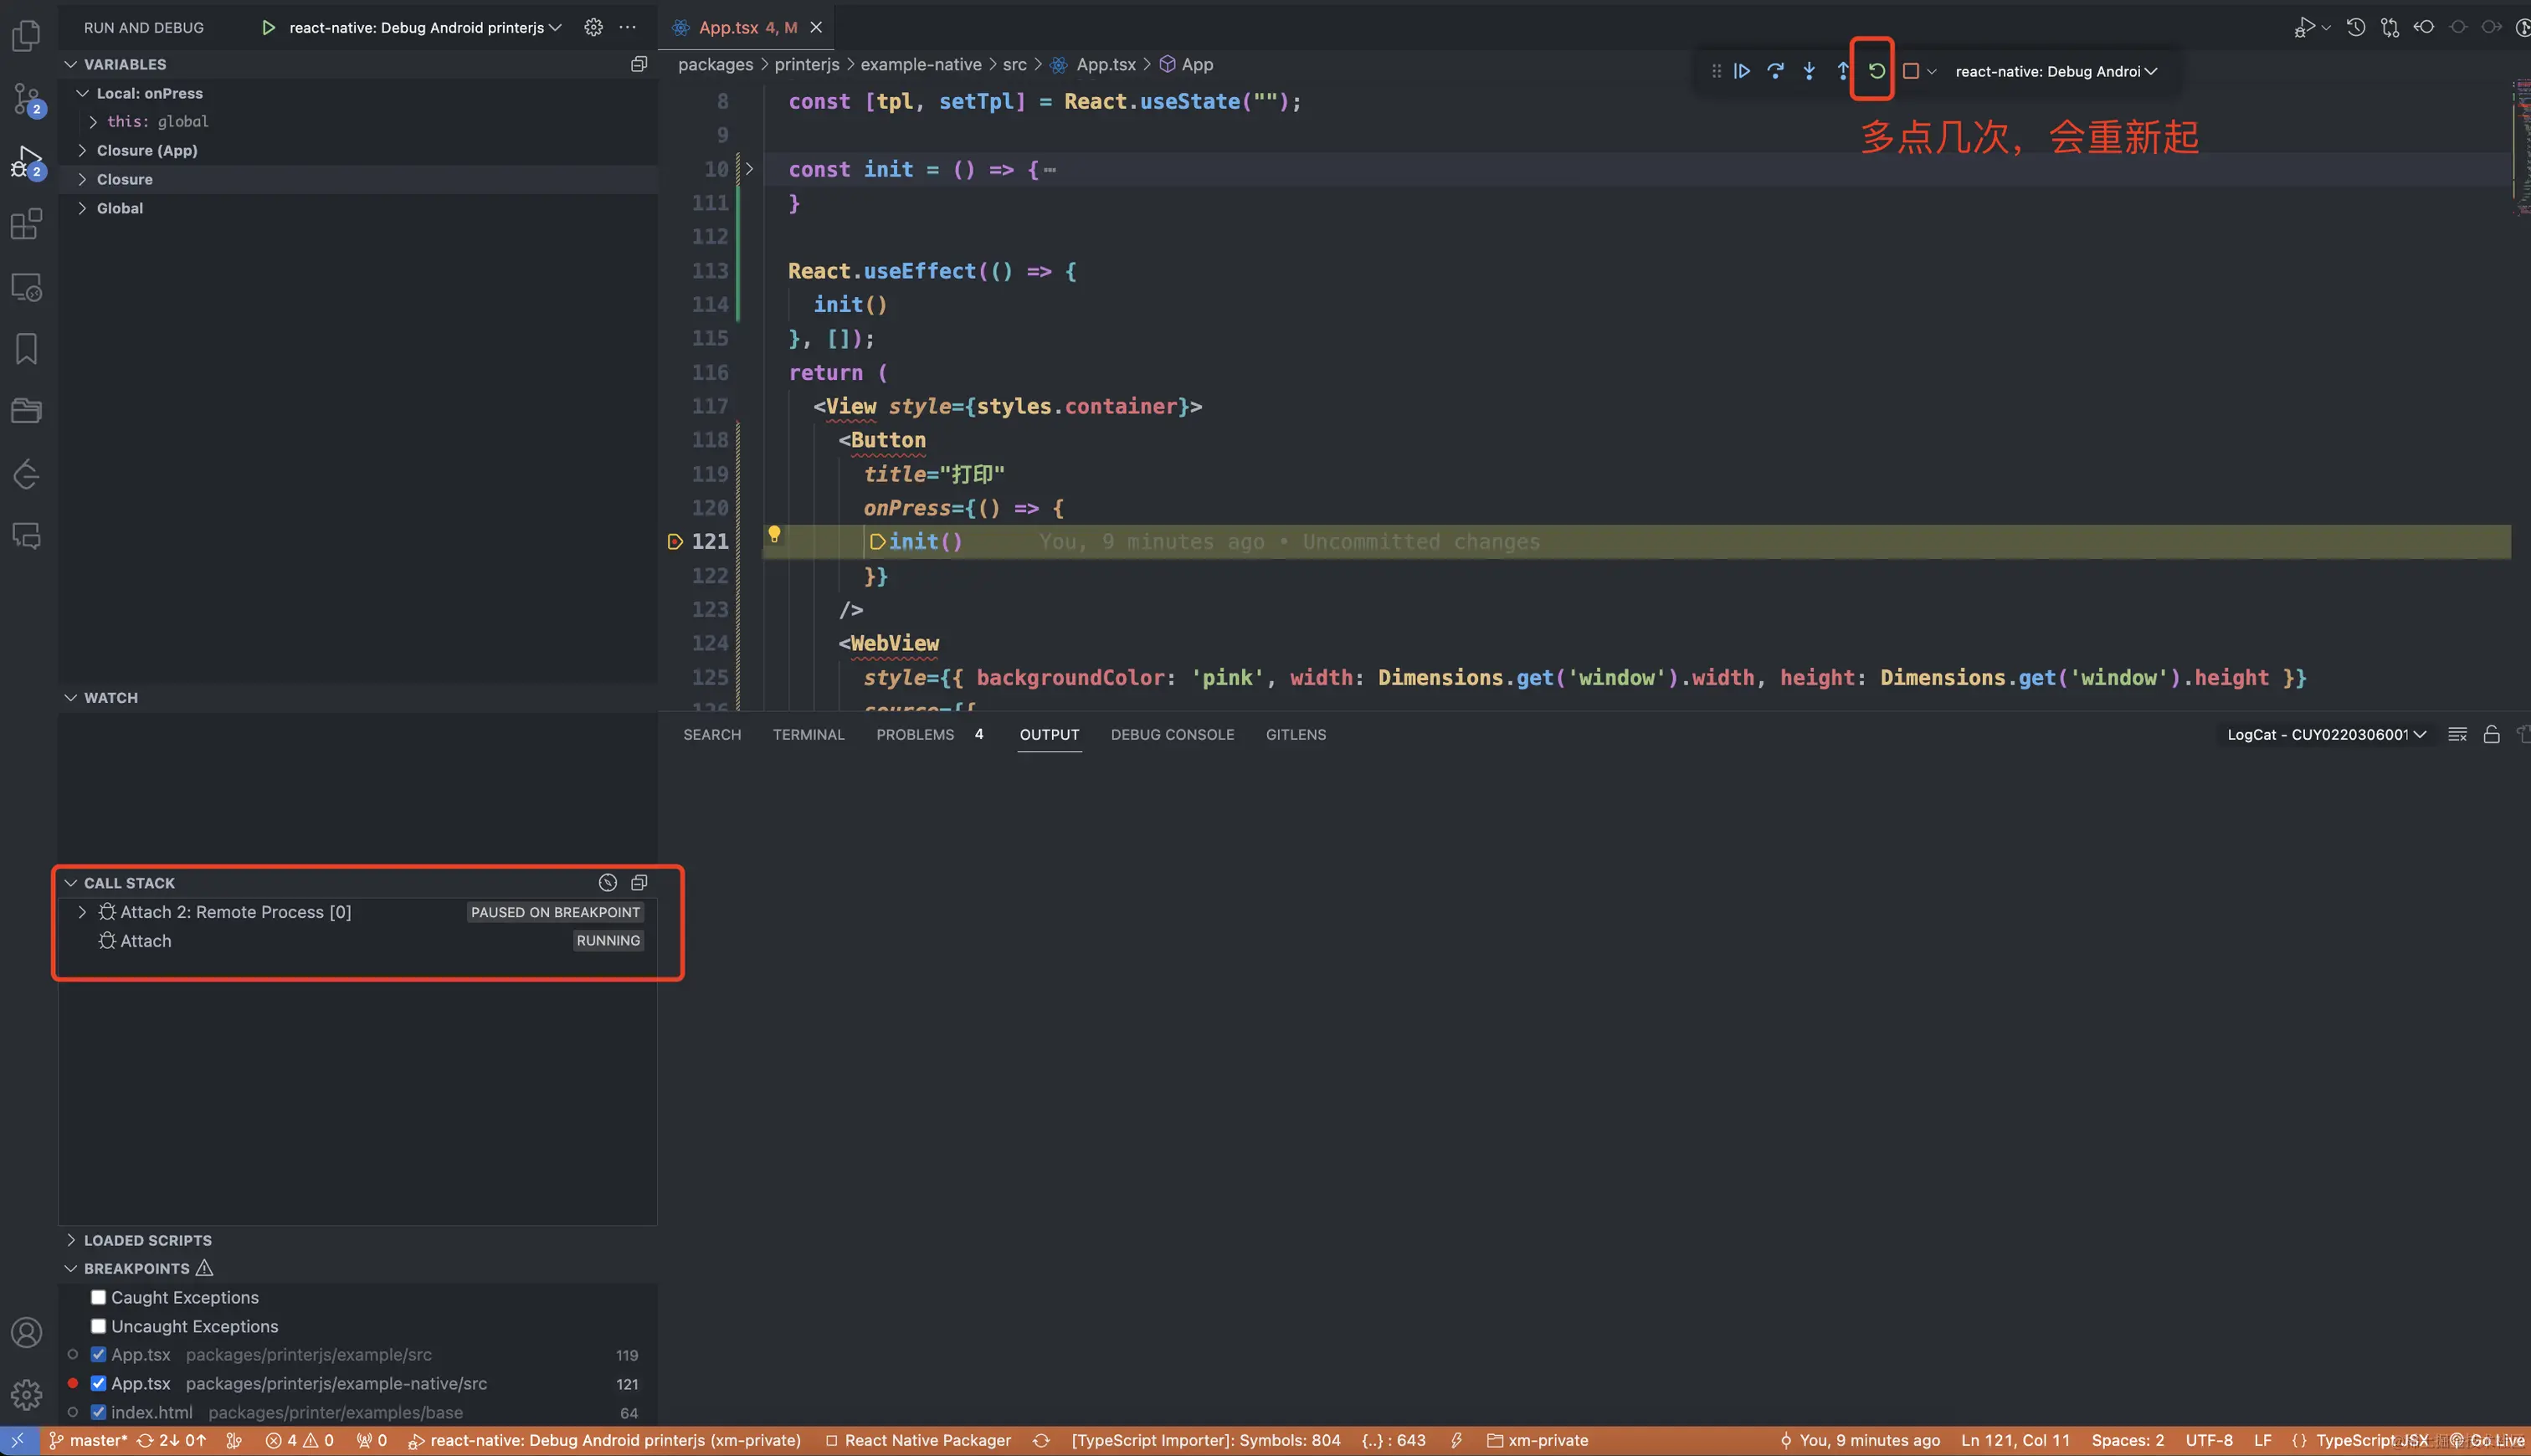
Task: Click the Stop debug square button
Action: 1910,71
